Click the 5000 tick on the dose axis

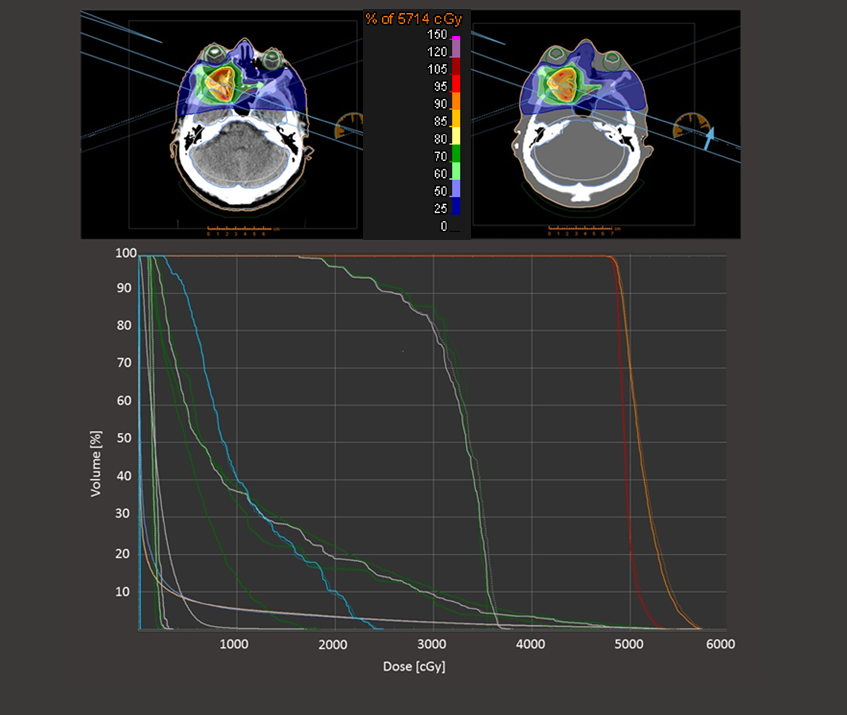point(630,645)
